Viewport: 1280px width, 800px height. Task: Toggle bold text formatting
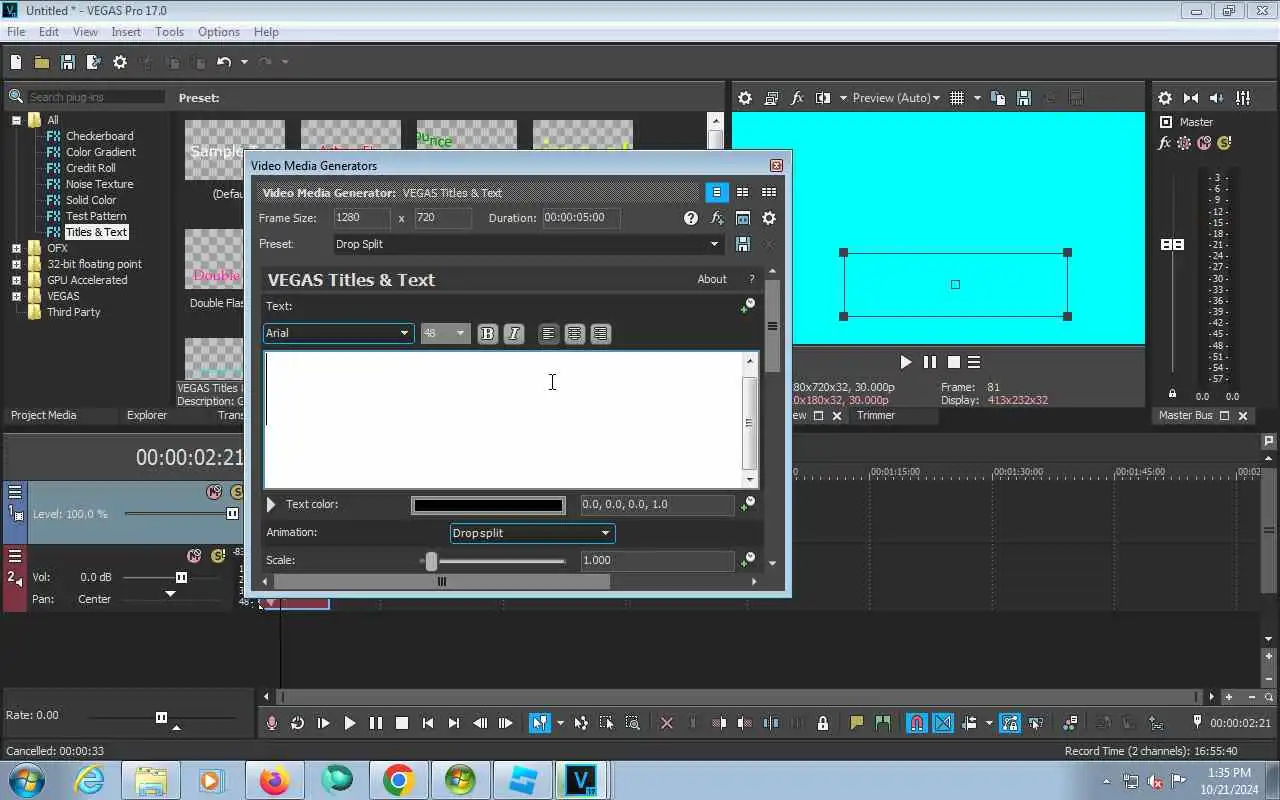pyautogui.click(x=487, y=334)
